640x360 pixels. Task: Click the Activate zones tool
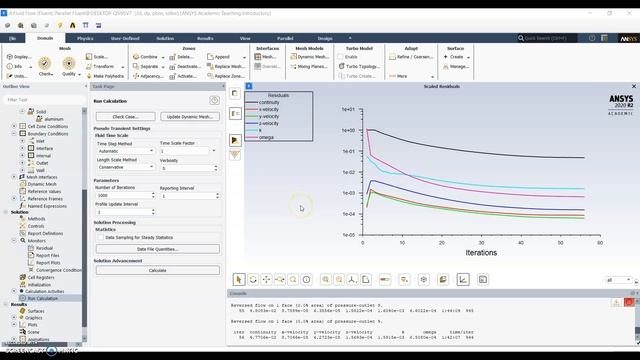(182, 76)
